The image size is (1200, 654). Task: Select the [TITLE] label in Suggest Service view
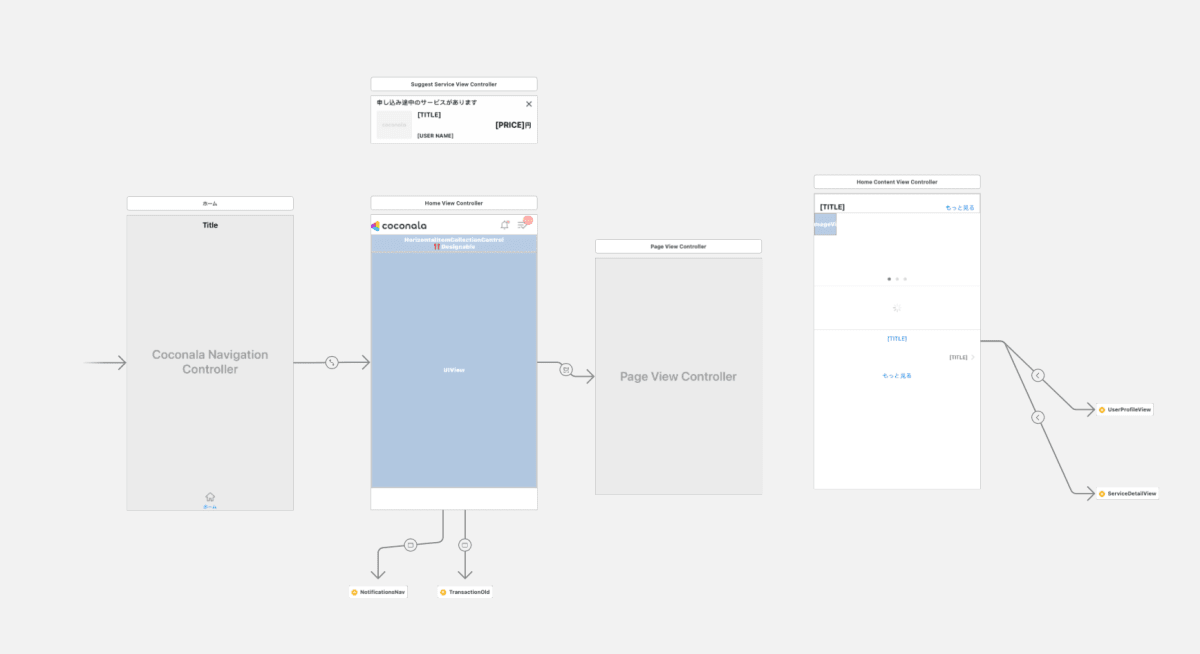[429, 115]
